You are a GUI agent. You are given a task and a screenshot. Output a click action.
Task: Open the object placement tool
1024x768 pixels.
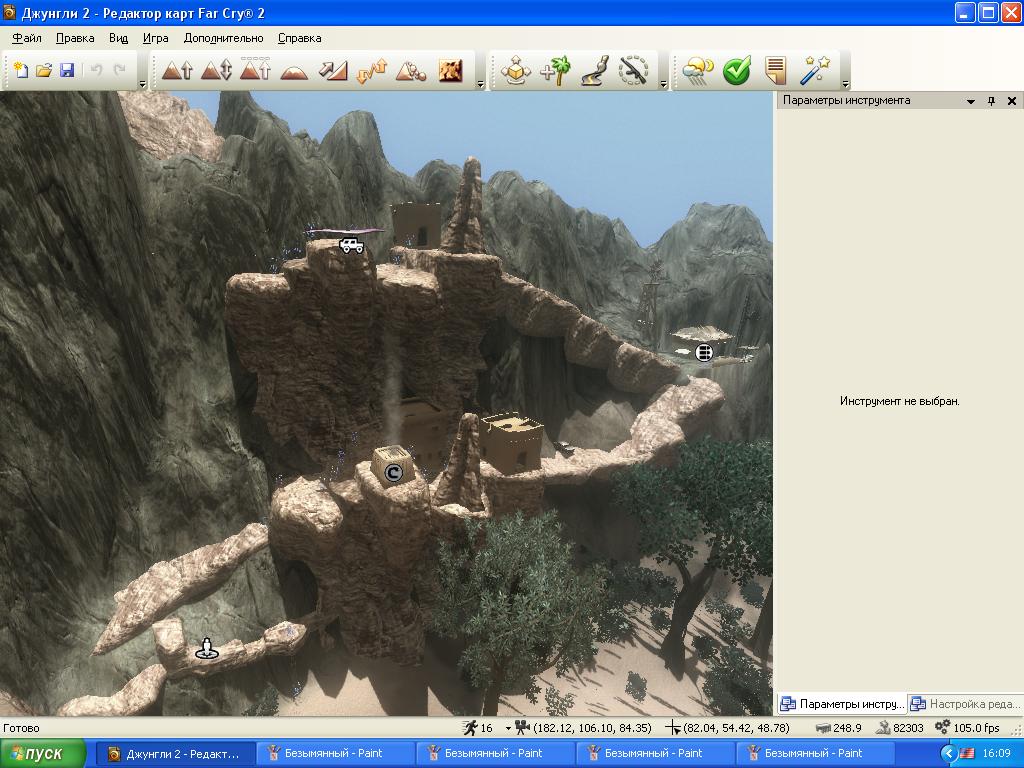(515, 70)
